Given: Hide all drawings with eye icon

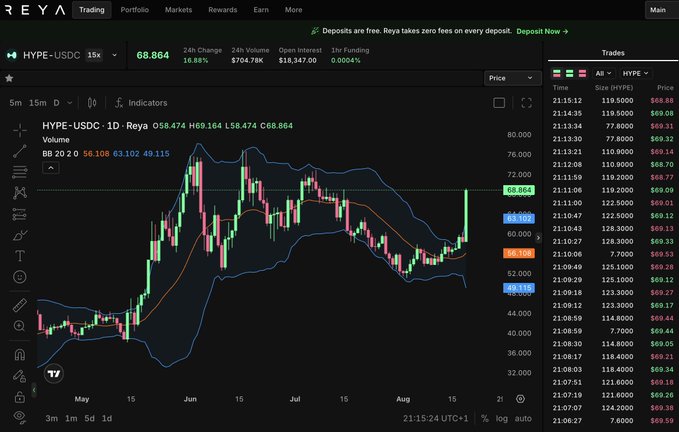Looking at the screenshot, I should pyautogui.click(x=19, y=417).
